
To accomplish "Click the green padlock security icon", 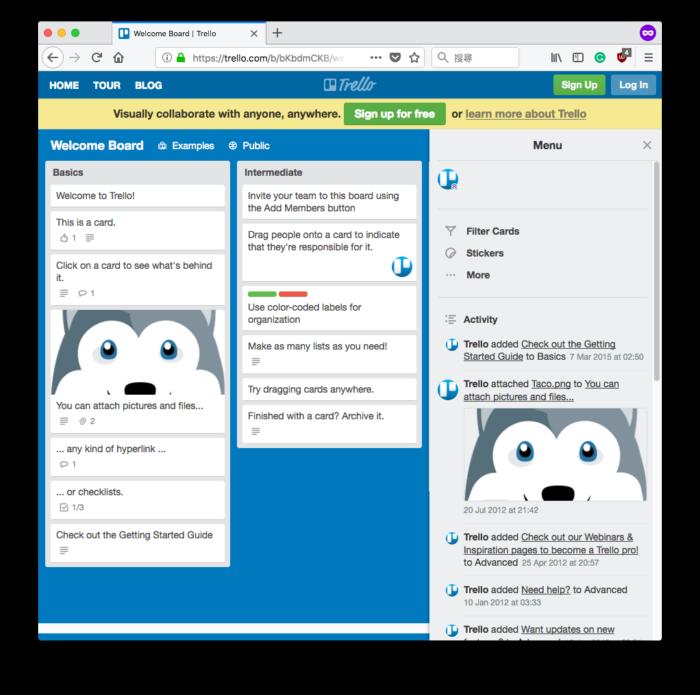I will tap(181, 58).
